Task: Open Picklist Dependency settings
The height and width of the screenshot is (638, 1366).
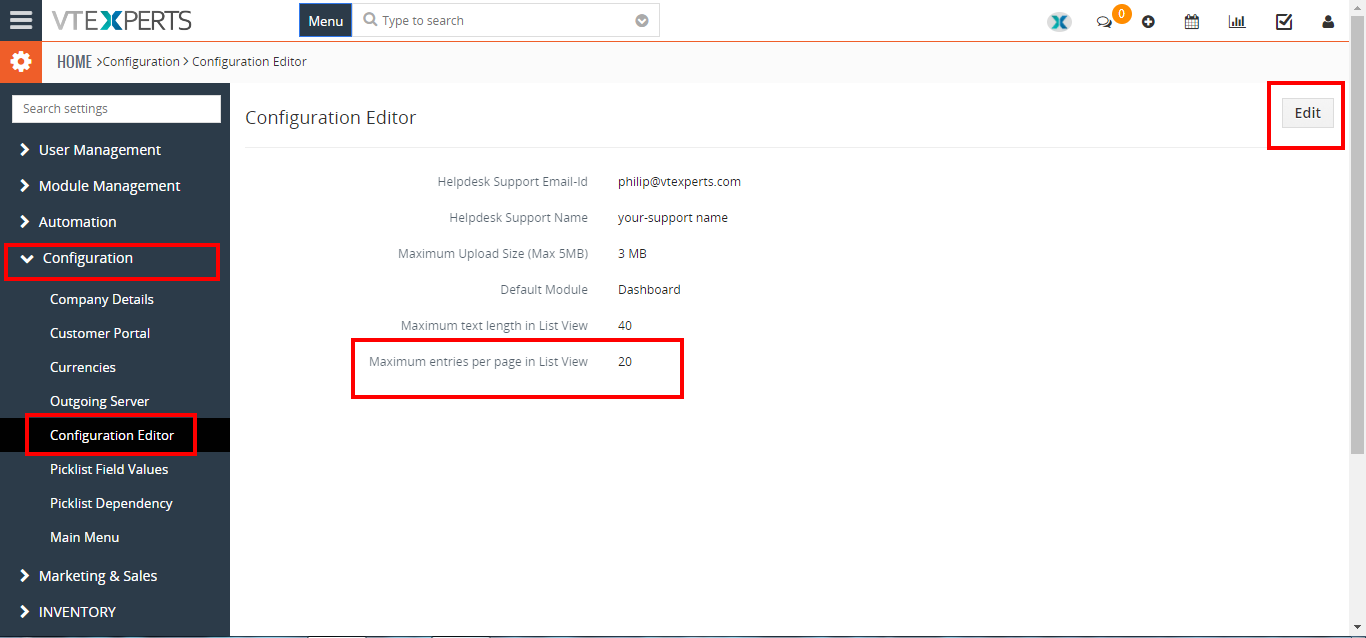Action: pyautogui.click(x=111, y=503)
